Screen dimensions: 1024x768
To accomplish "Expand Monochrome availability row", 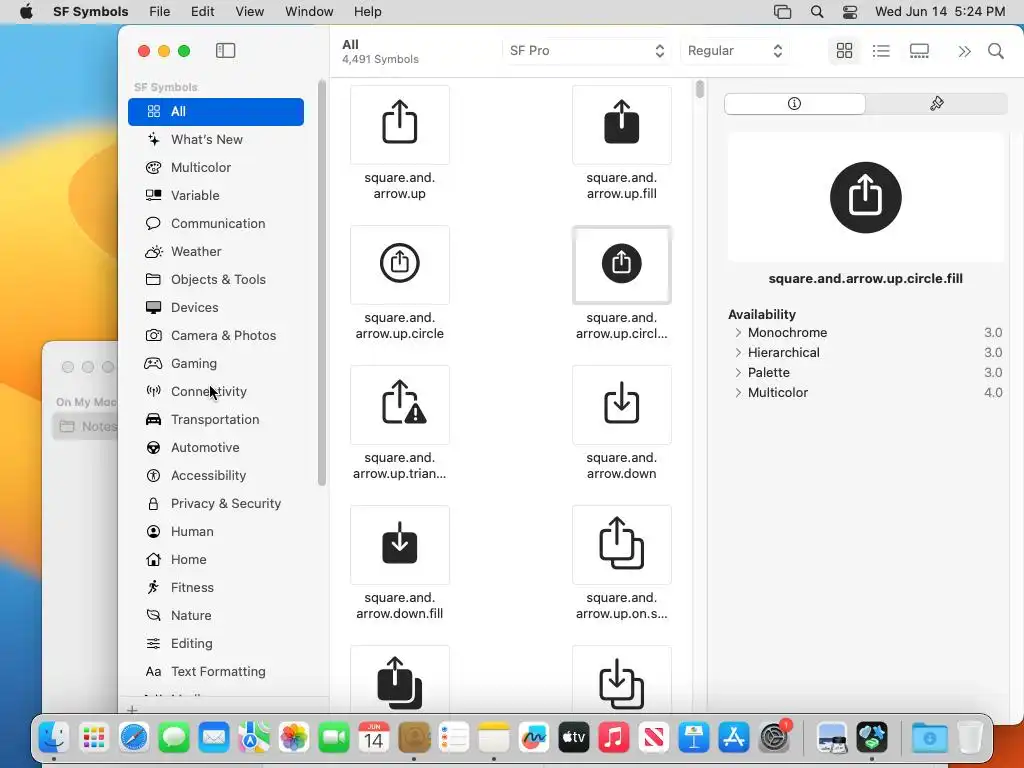I will coord(738,332).
